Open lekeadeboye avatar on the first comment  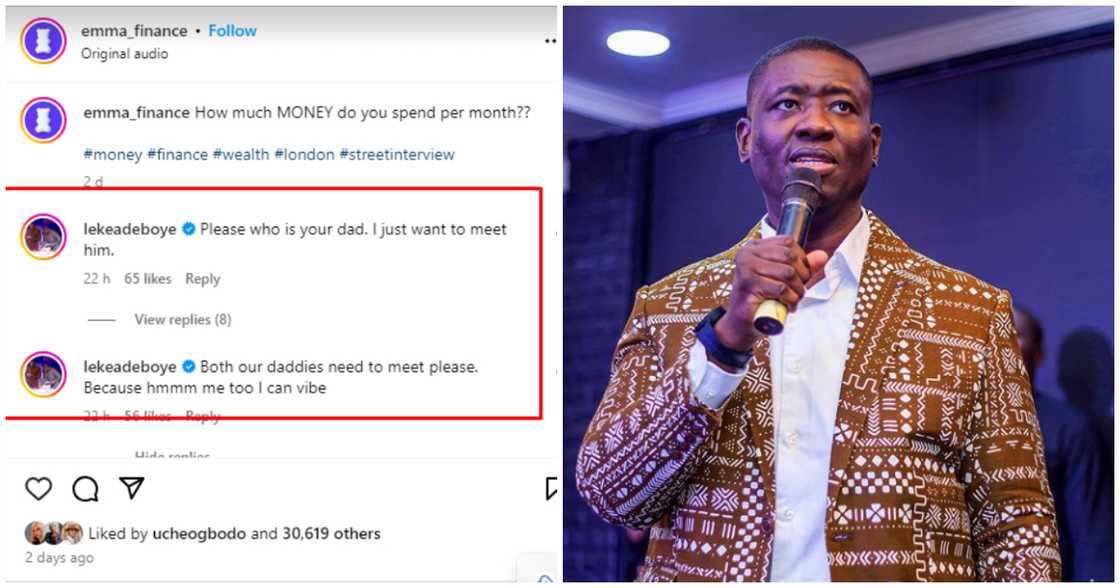[x=43, y=236]
